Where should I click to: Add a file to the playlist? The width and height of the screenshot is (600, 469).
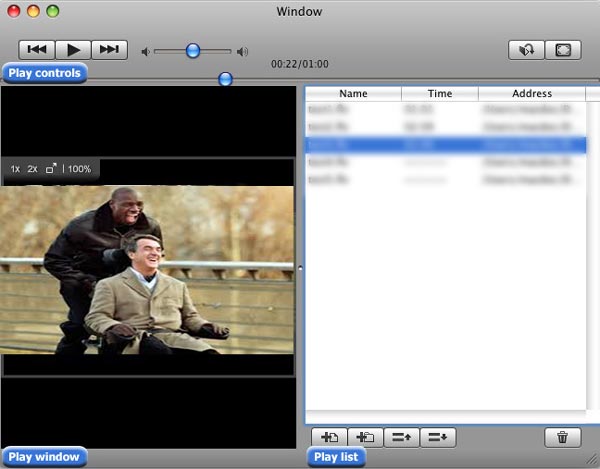pyautogui.click(x=329, y=437)
